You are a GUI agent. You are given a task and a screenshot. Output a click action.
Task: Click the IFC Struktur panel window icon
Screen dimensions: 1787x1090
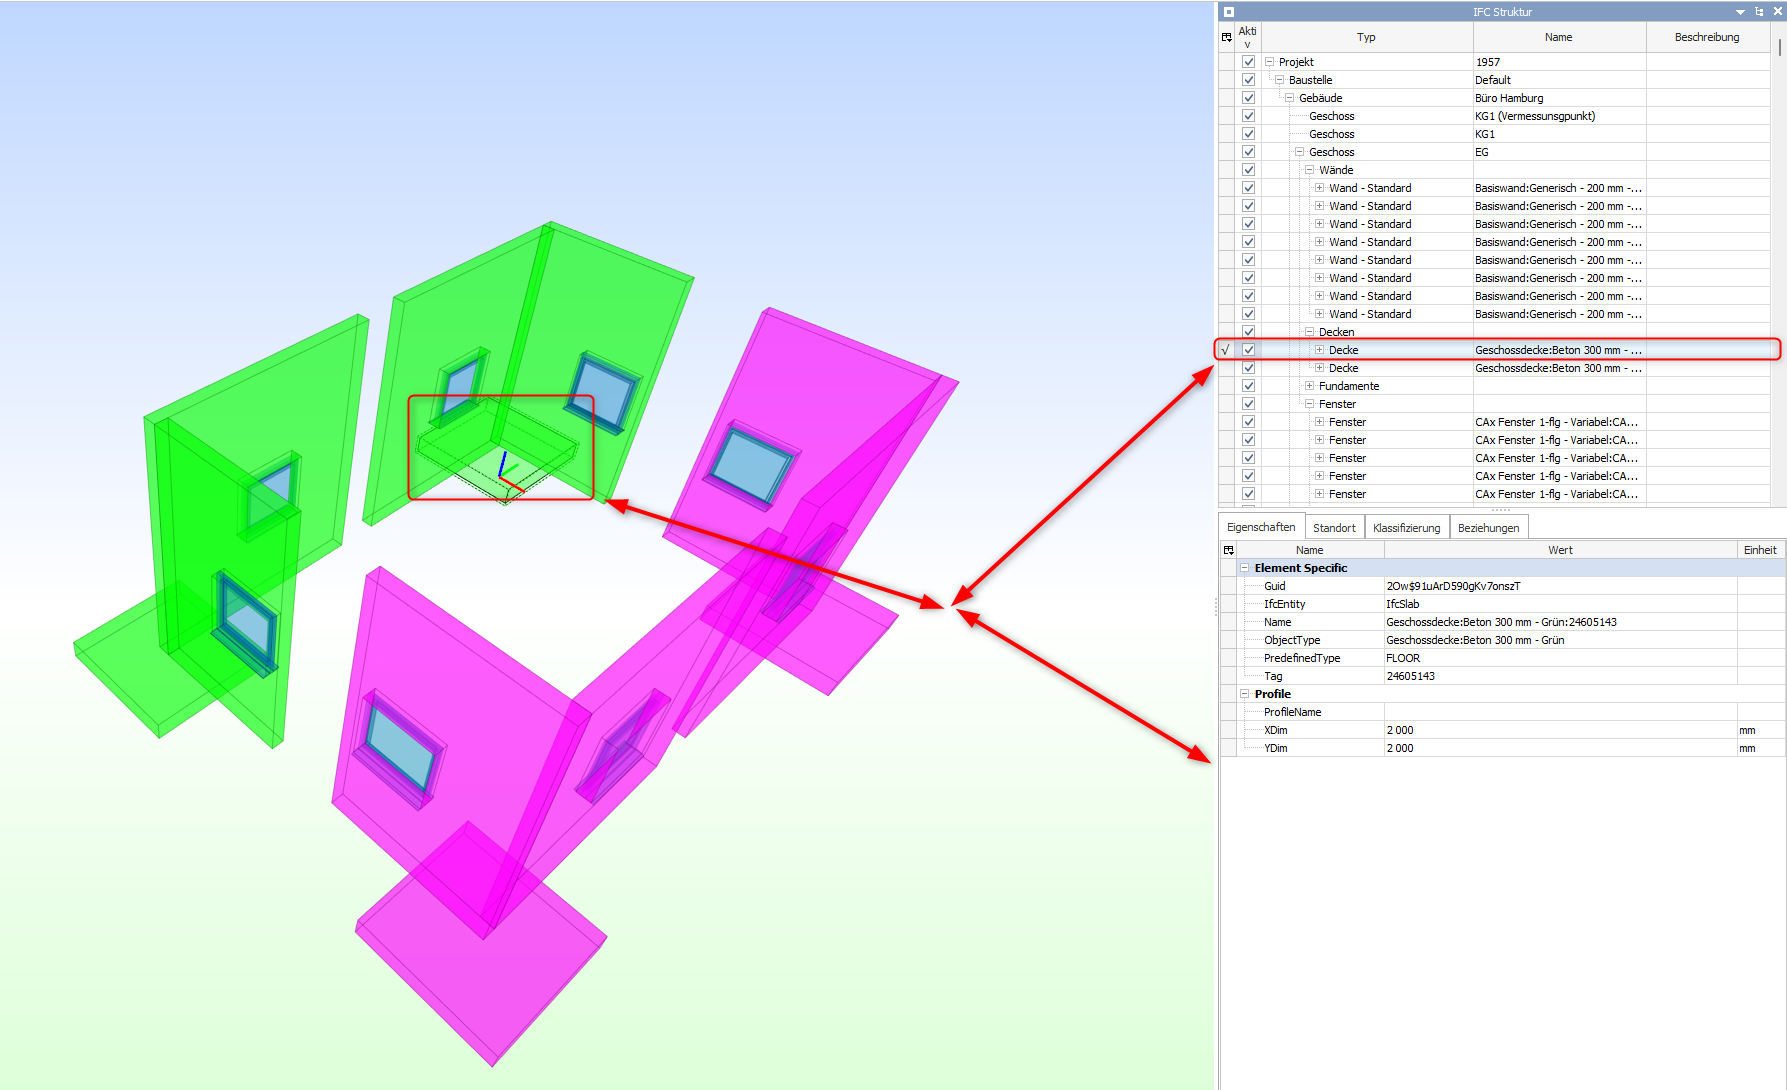tap(1229, 12)
